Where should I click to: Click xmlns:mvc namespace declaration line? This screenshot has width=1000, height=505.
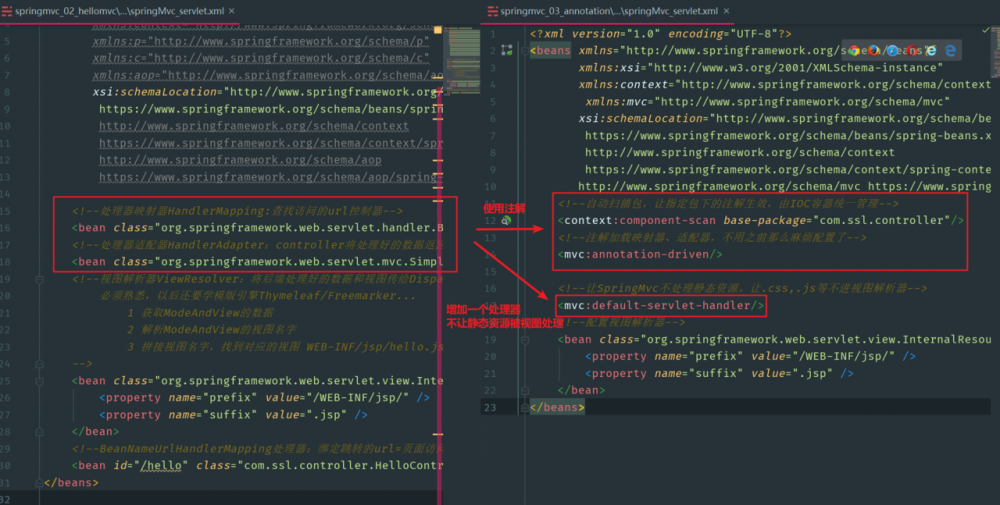click(768, 102)
